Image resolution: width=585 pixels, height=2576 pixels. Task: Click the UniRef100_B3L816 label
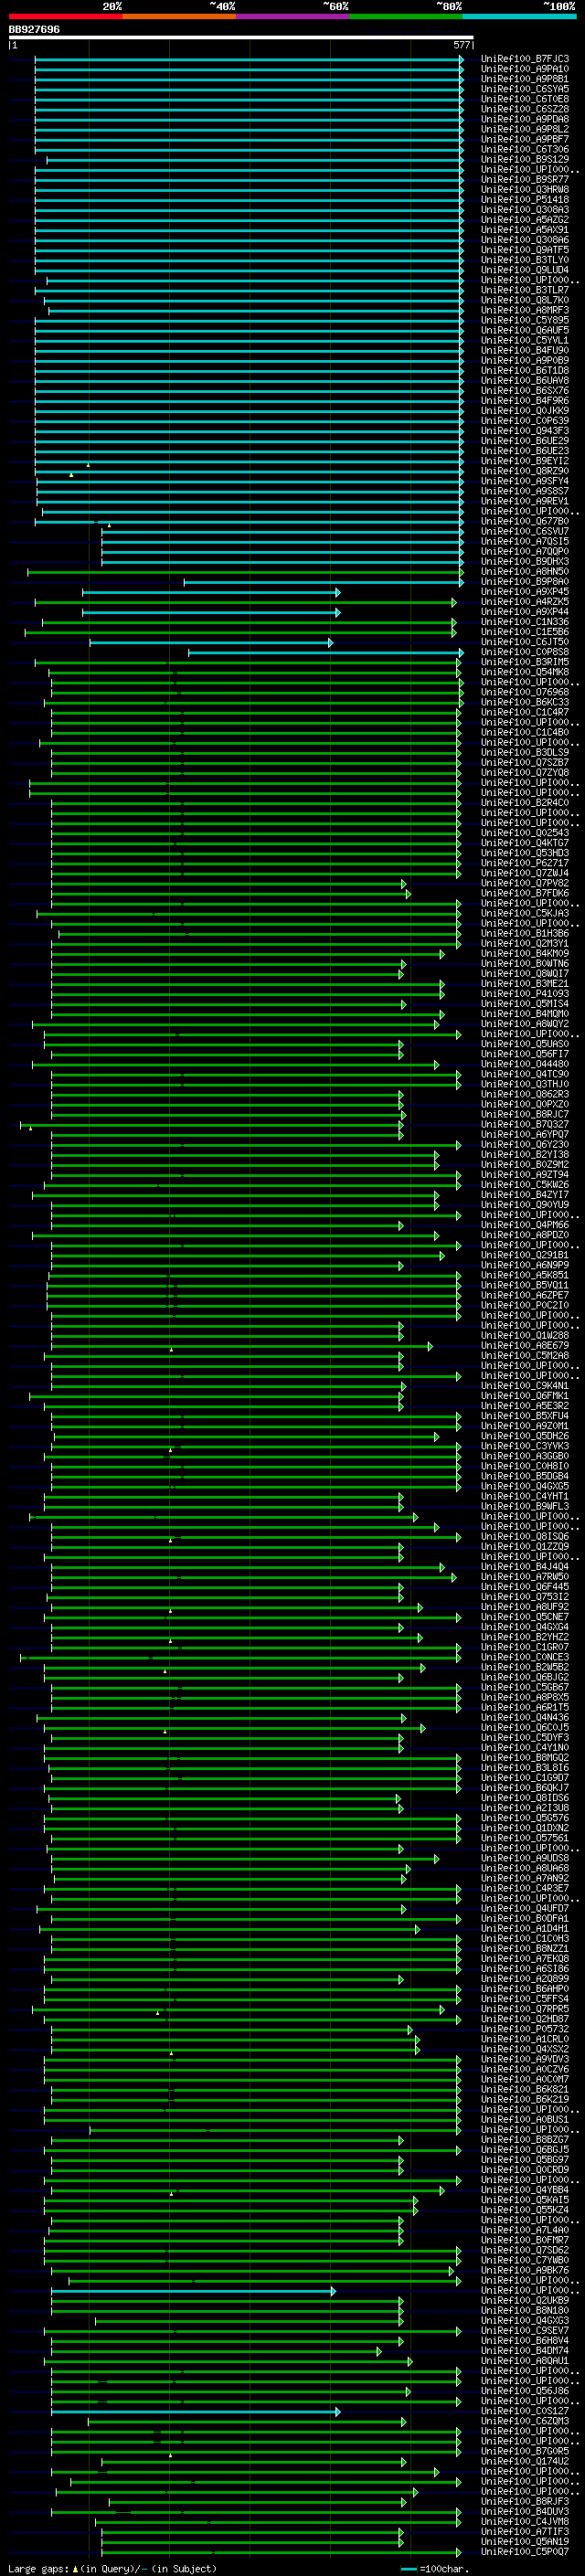click(x=524, y=1768)
